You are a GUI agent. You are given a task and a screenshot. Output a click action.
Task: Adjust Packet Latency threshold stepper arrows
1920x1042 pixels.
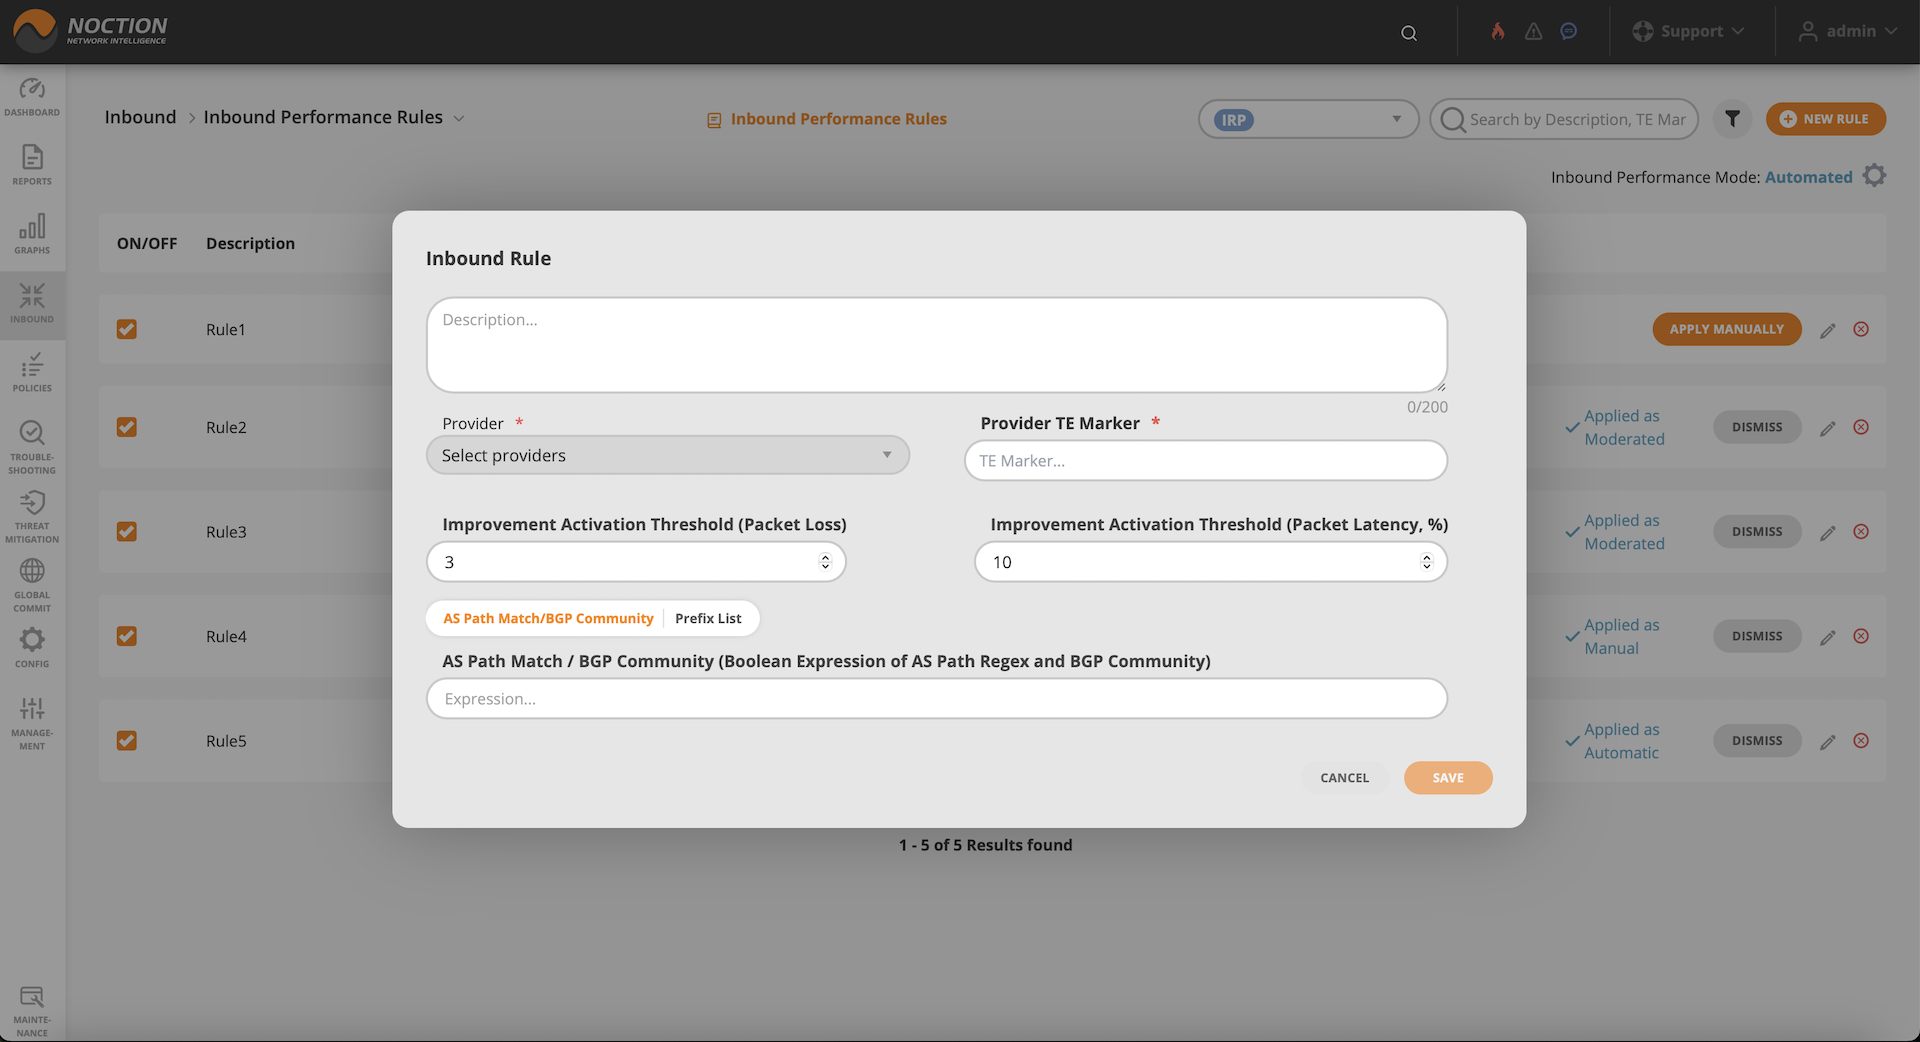tap(1427, 562)
